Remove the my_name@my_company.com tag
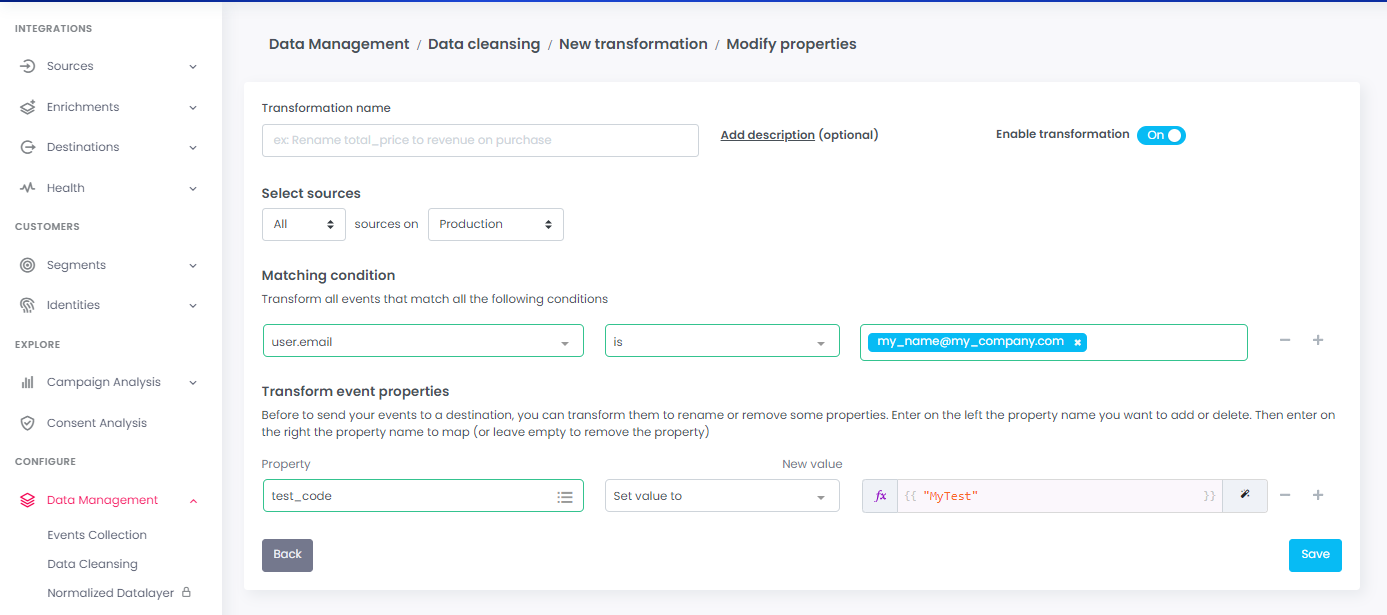The width and height of the screenshot is (1387, 615). click(x=1077, y=342)
